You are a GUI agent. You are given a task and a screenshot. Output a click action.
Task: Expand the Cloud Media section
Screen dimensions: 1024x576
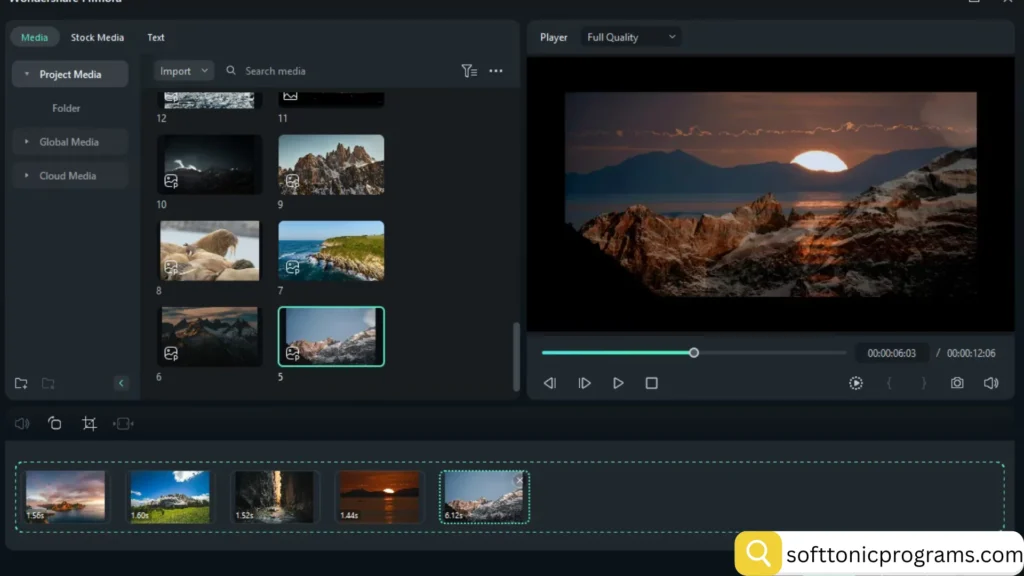27,176
